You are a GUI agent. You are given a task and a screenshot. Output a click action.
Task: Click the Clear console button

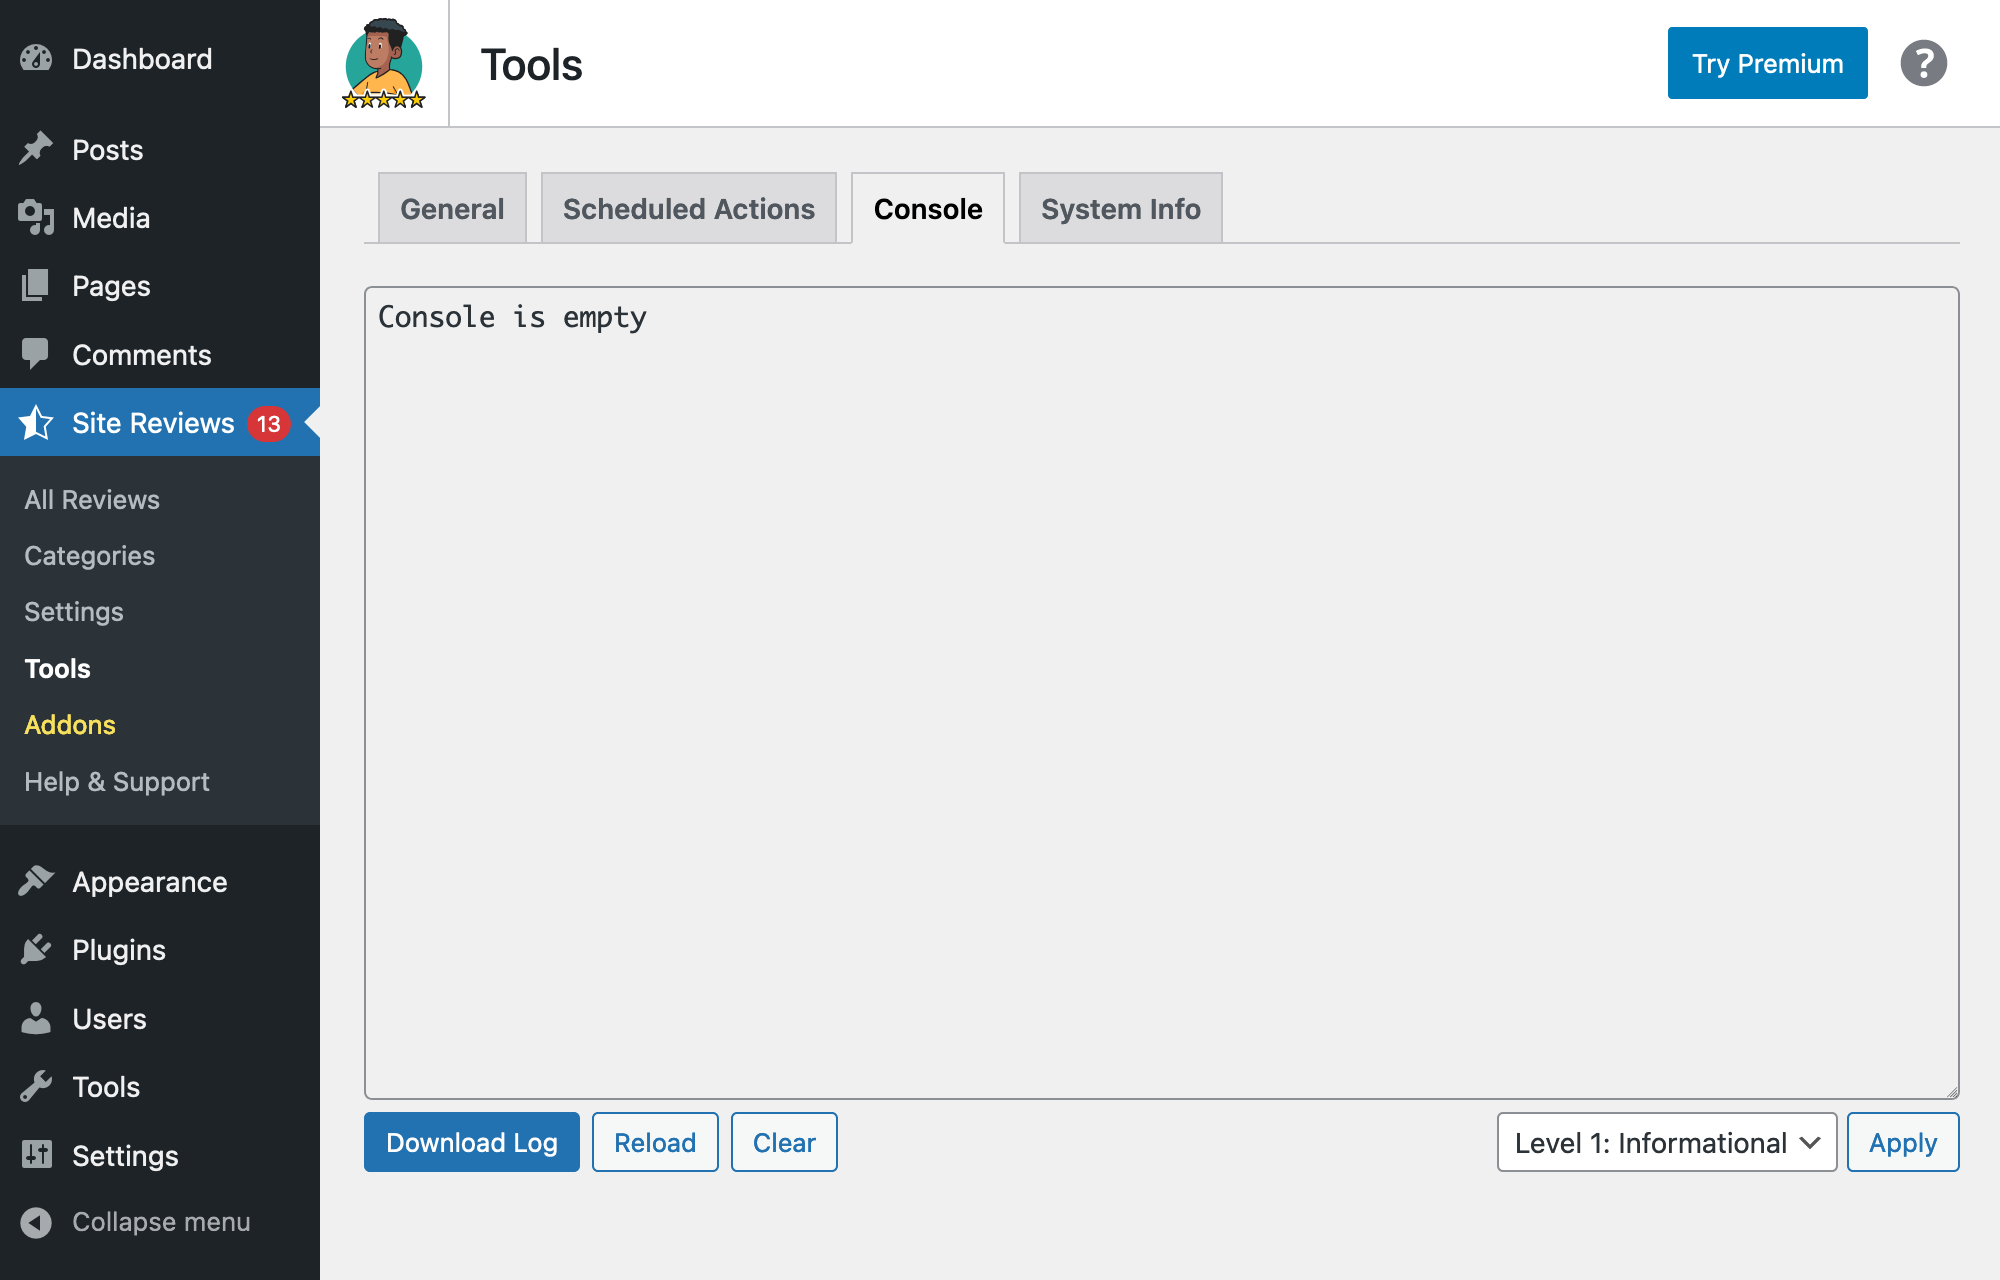pyautogui.click(x=784, y=1142)
